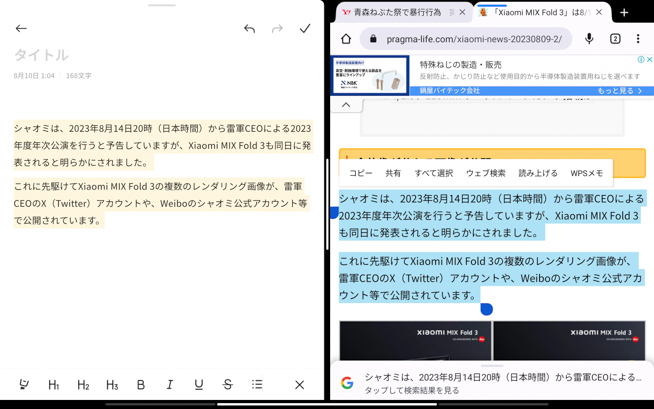
Task: Open the tab switcher showing 2 tabs
Action: pyautogui.click(x=615, y=39)
